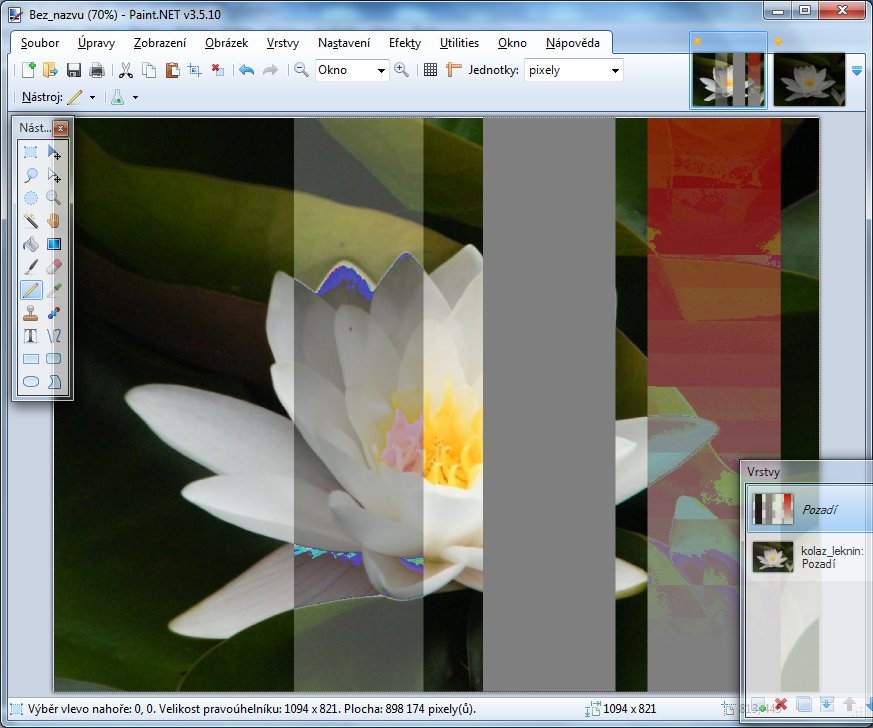Click the red X delete layer icon
The height and width of the screenshot is (728, 873).
pyautogui.click(x=781, y=705)
